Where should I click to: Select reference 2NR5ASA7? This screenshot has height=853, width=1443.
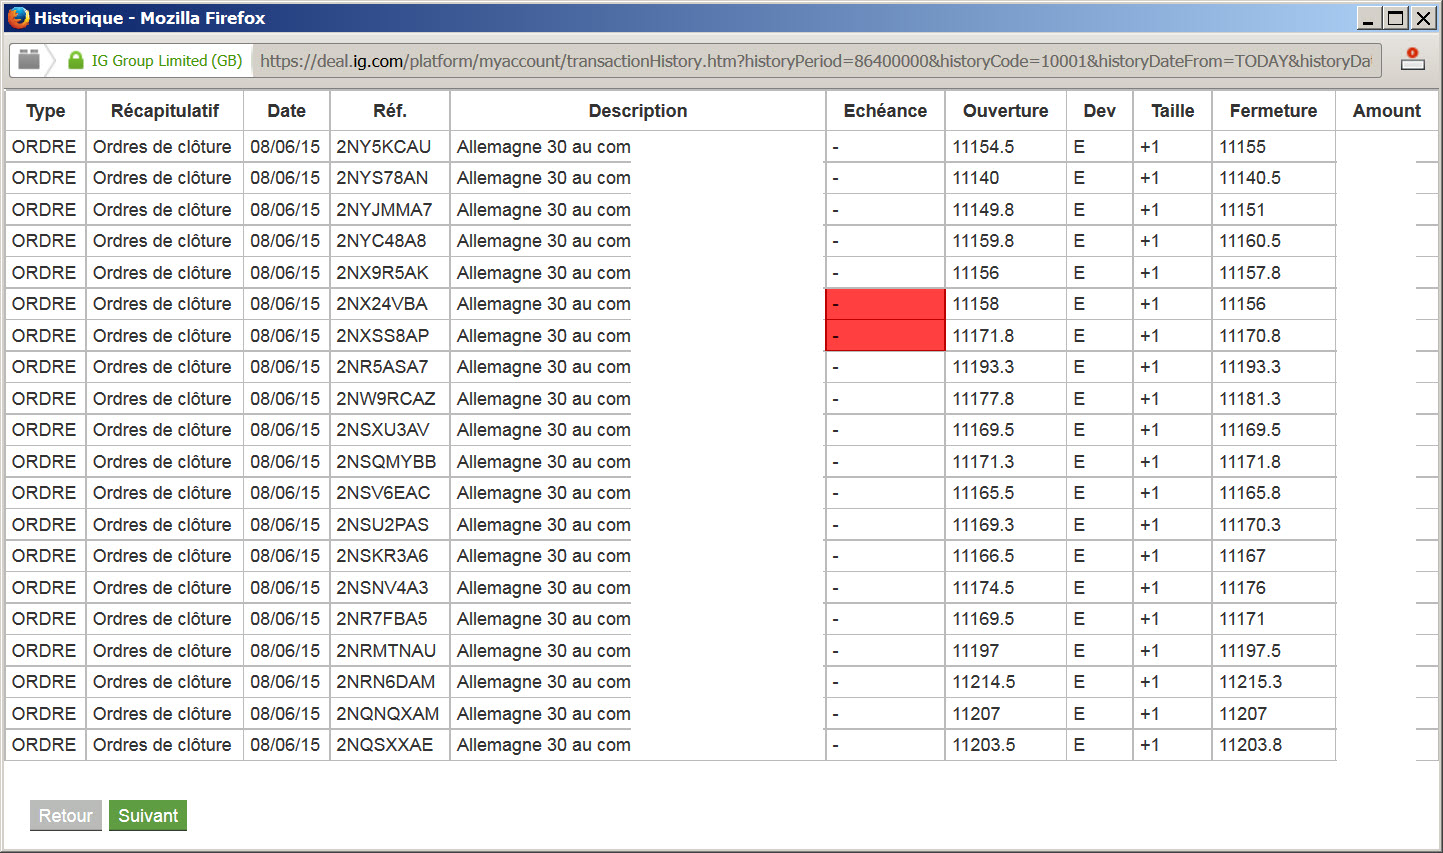[x=382, y=367]
